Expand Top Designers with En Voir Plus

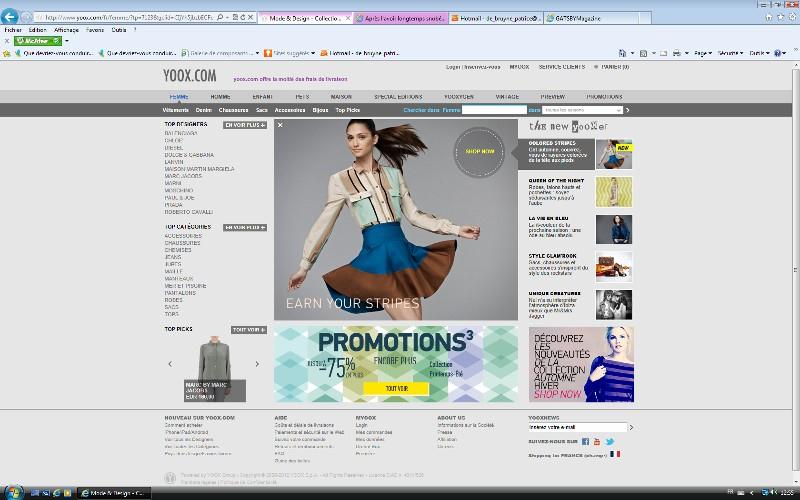tap(245, 125)
